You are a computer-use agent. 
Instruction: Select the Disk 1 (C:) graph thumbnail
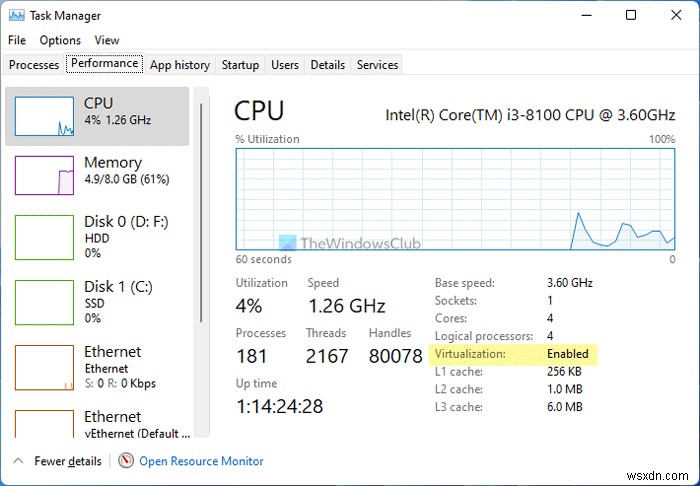44,303
